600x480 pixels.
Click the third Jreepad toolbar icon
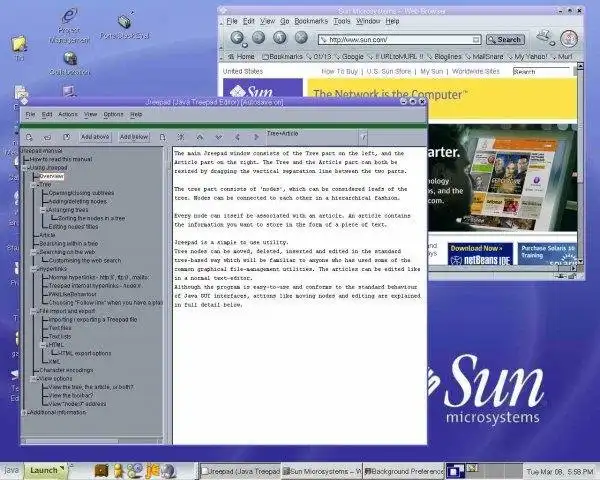point(66,137)
